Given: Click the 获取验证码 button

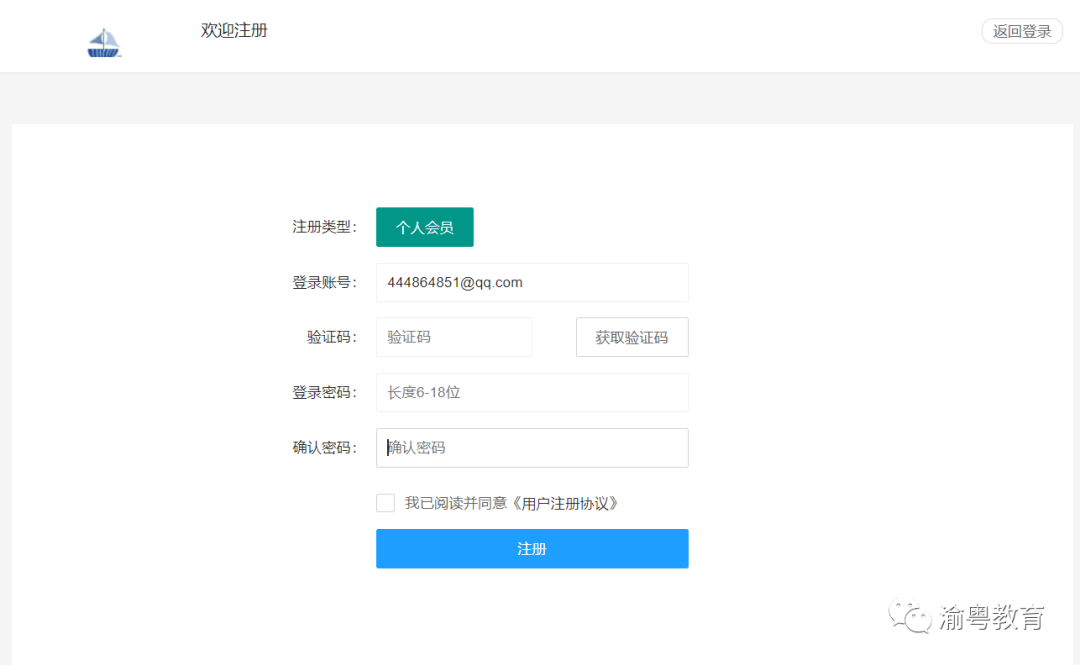Looking at the screenshot, I should click(x=631, y=337).
